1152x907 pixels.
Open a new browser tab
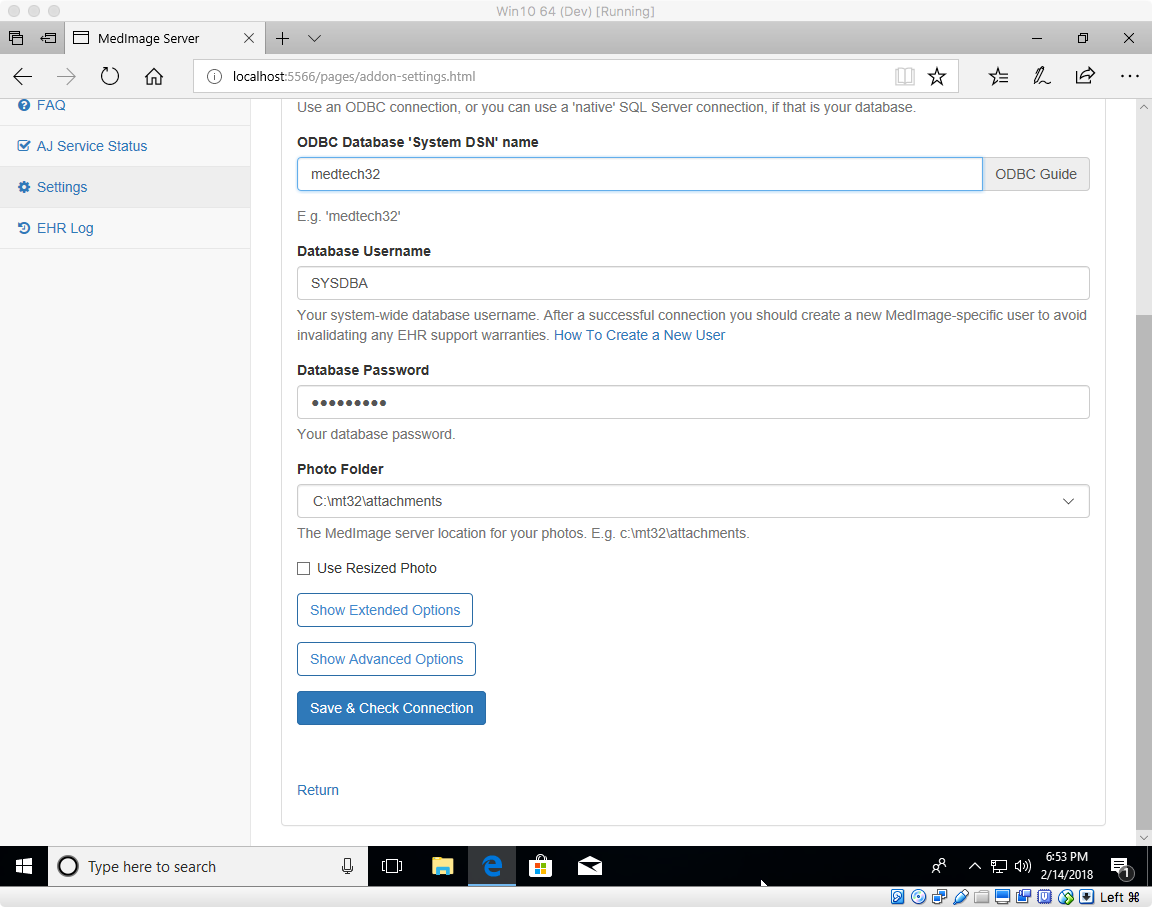(x=282, y=38)
